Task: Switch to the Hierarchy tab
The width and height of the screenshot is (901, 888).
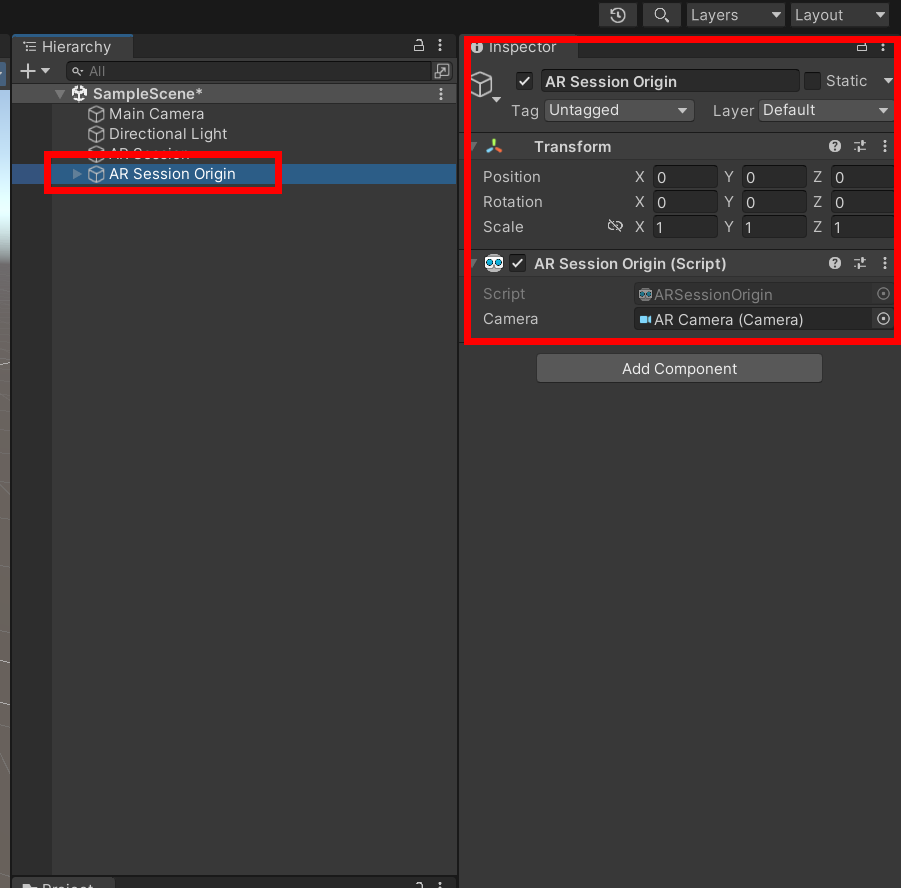Action: pos(74,47)
